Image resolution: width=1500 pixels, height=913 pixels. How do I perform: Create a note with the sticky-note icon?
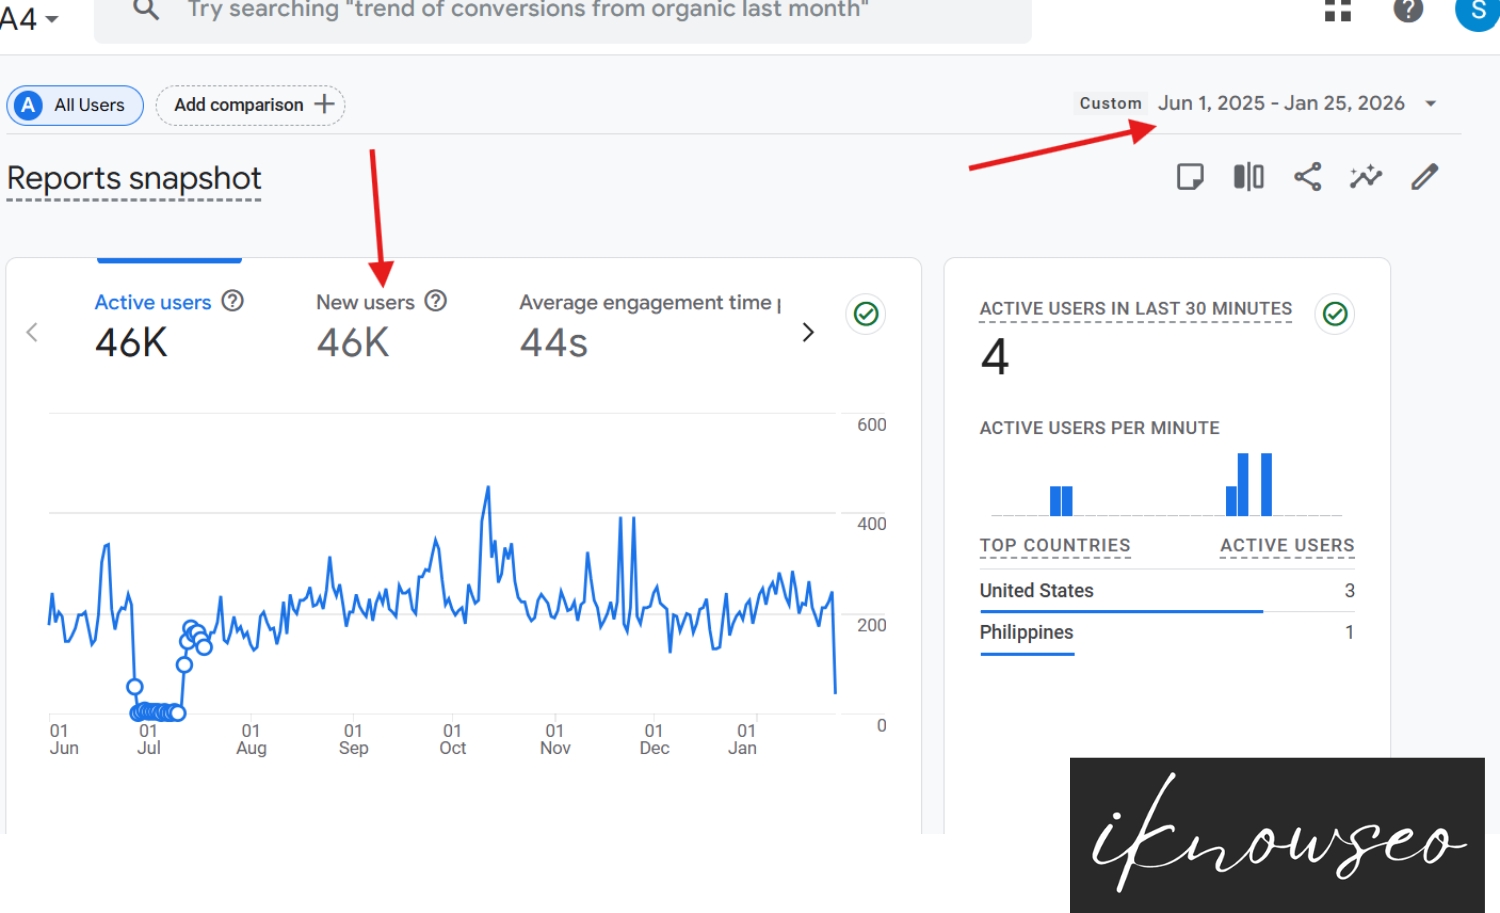coord(1189,176)
